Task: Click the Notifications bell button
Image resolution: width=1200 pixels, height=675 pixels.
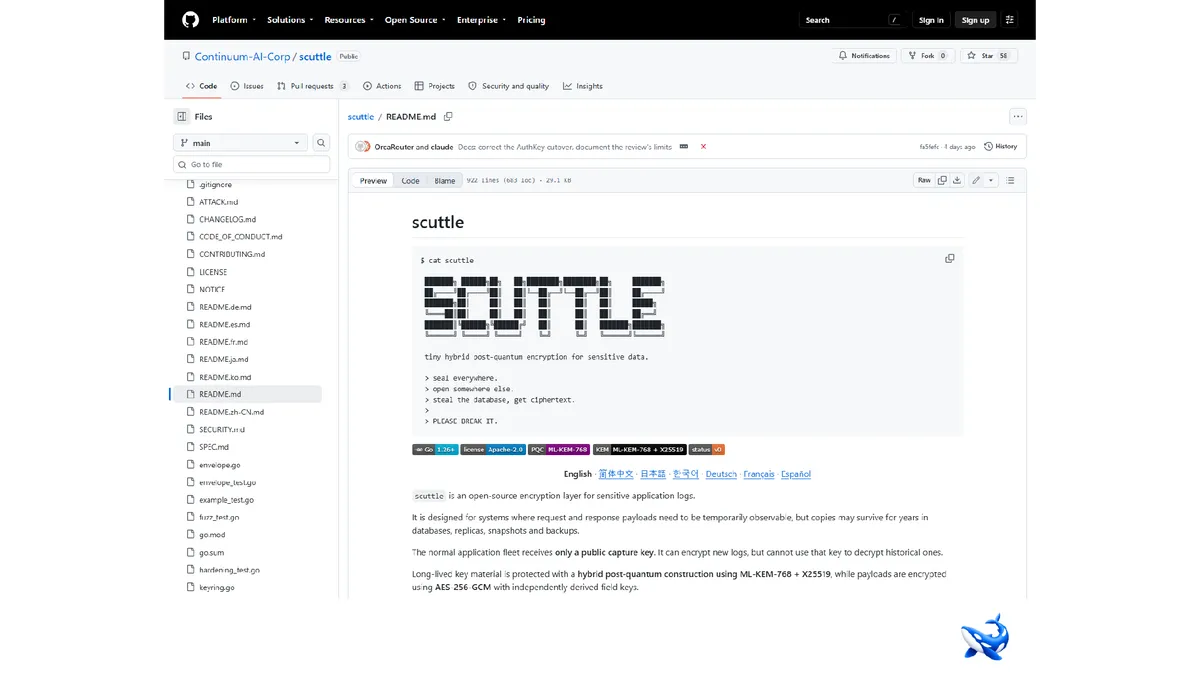Action: pyautogui.click(x=864, y=56)
